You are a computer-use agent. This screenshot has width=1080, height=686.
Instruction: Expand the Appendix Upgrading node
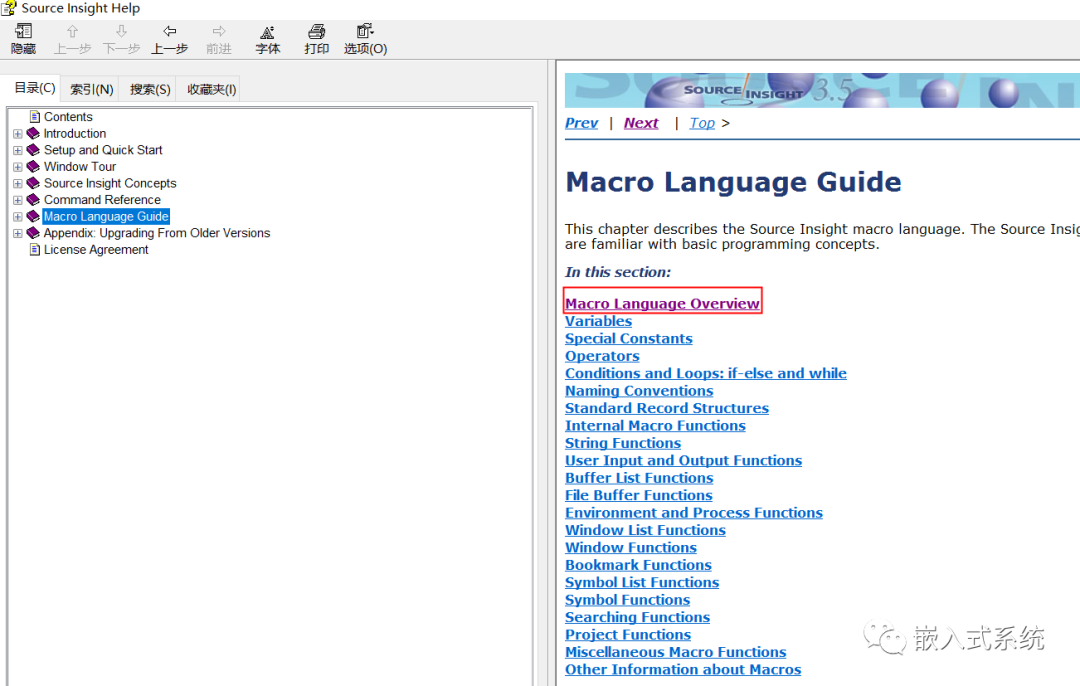pos(18,233)
